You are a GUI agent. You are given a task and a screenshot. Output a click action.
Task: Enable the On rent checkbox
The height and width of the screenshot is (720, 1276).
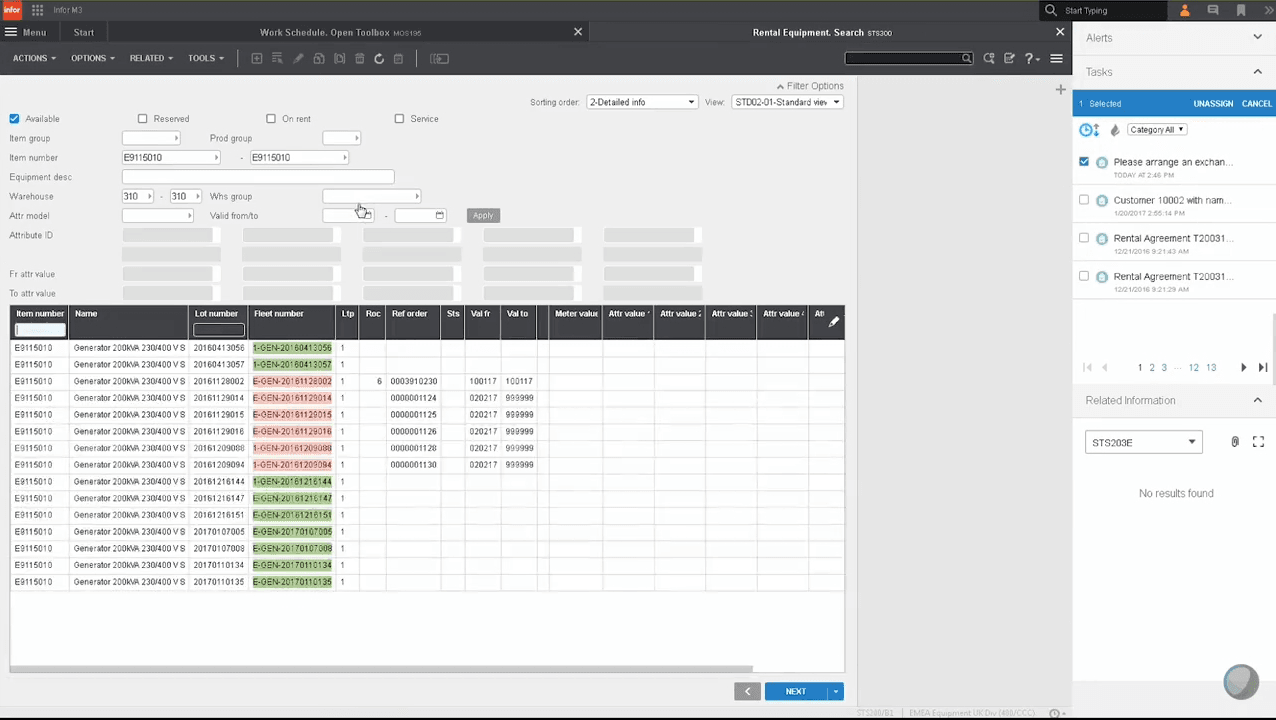pyautogui.click(x=271, y=118)
